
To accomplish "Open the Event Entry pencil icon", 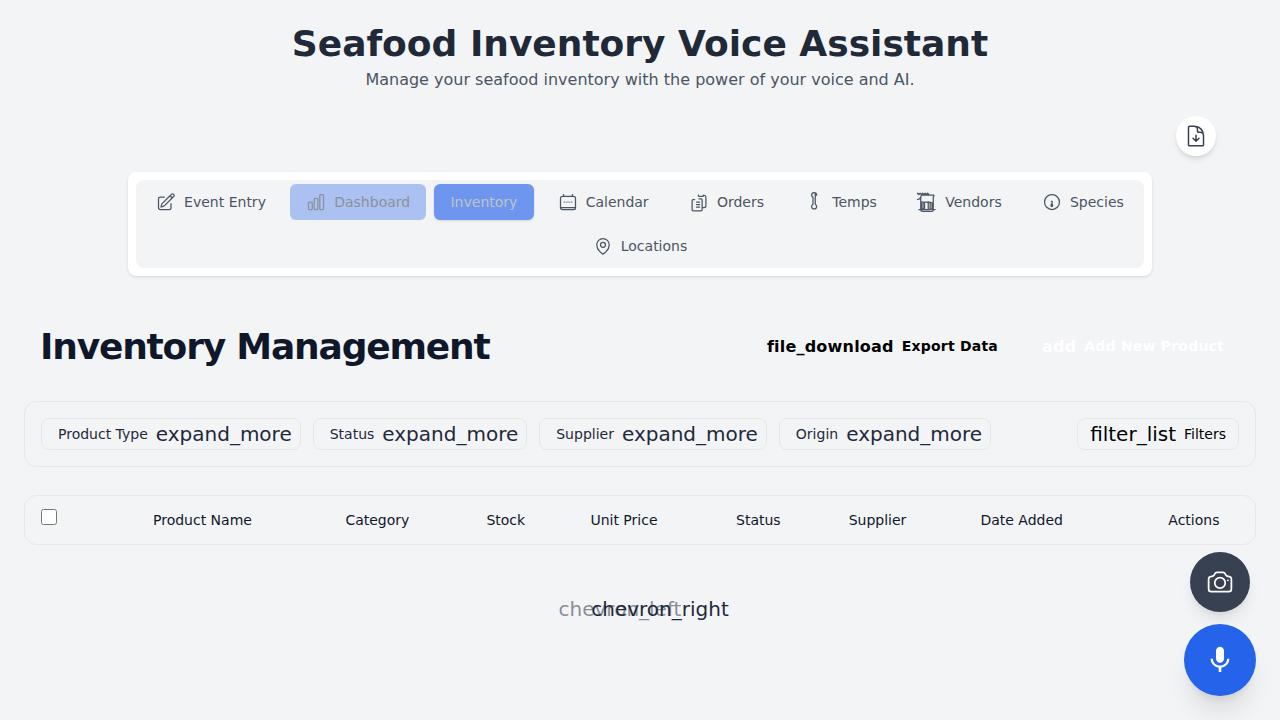I will (x=165, y=201).
